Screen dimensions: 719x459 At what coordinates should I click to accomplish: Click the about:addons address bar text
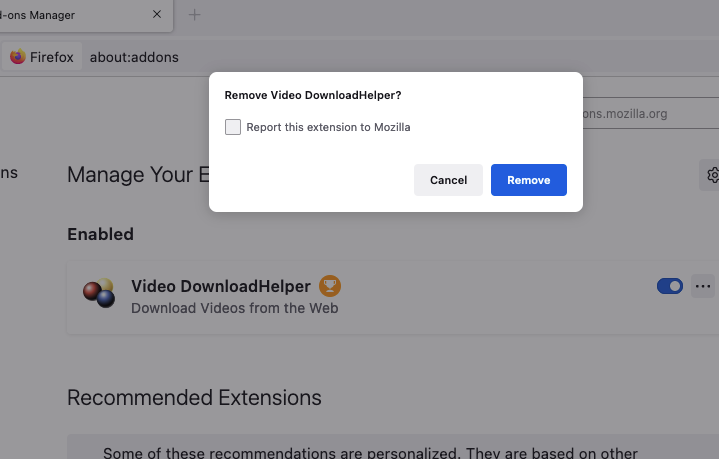(x=134, y=57)
